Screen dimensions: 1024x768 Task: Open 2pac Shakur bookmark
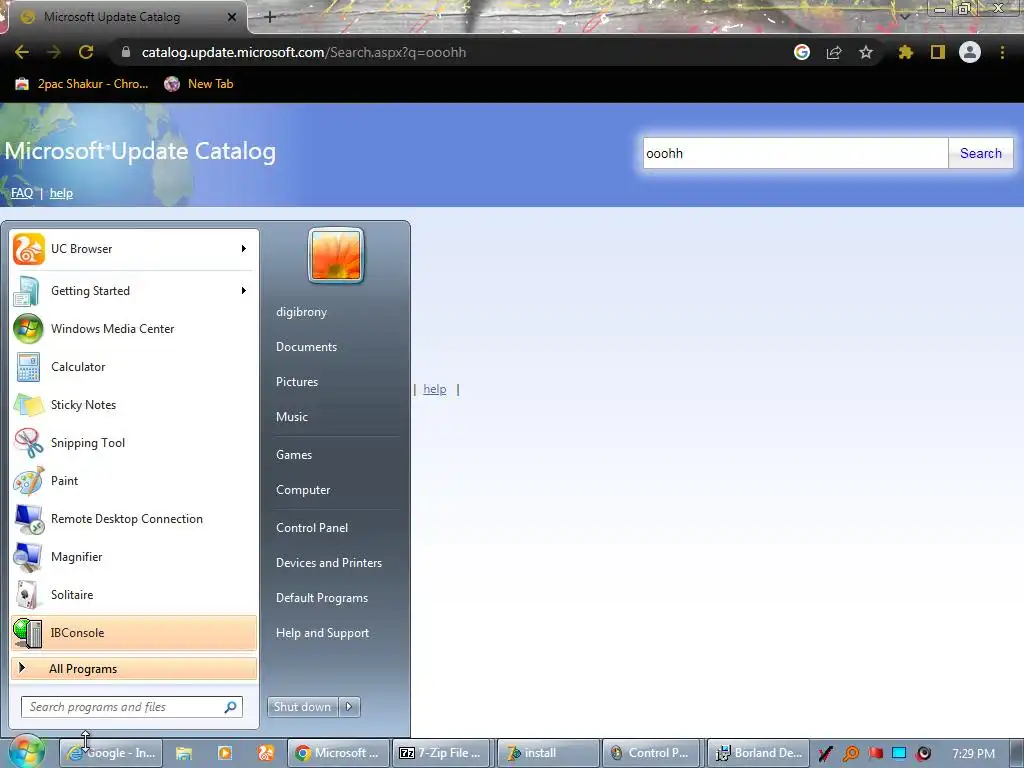click(82, 84)
